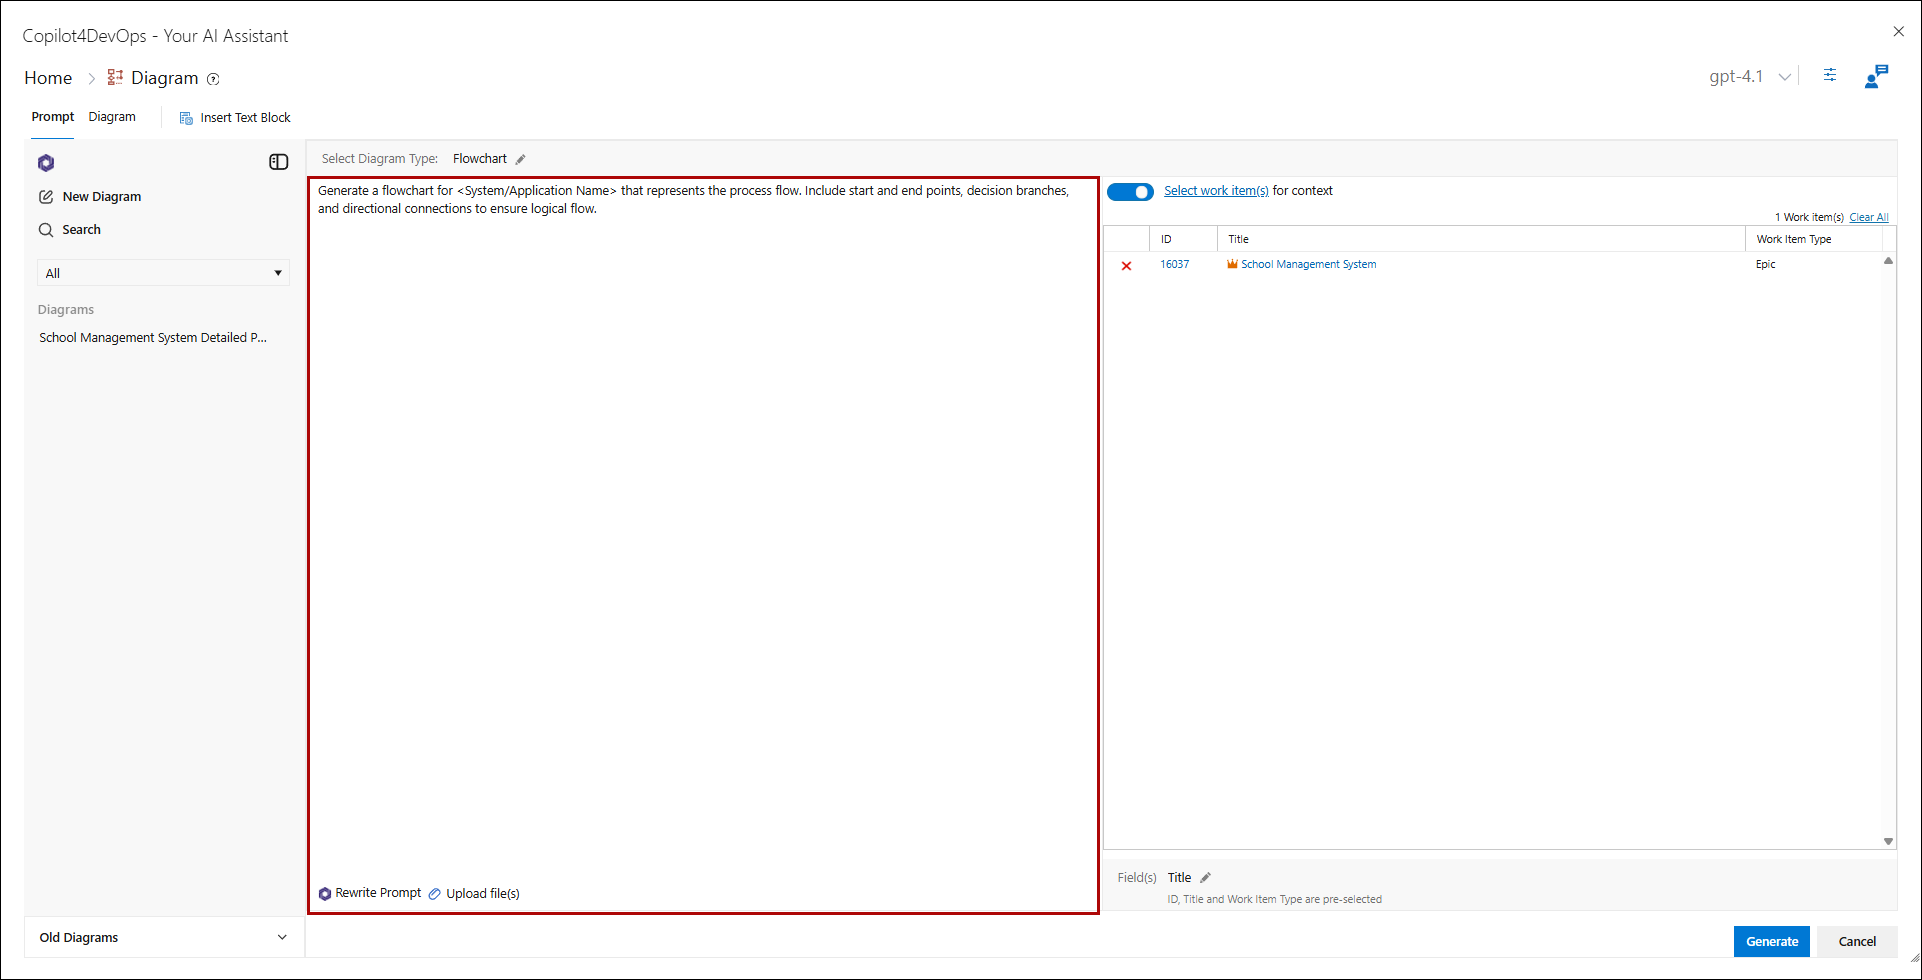Remove work item 16037 with red X

click(x=1127, y=266)
